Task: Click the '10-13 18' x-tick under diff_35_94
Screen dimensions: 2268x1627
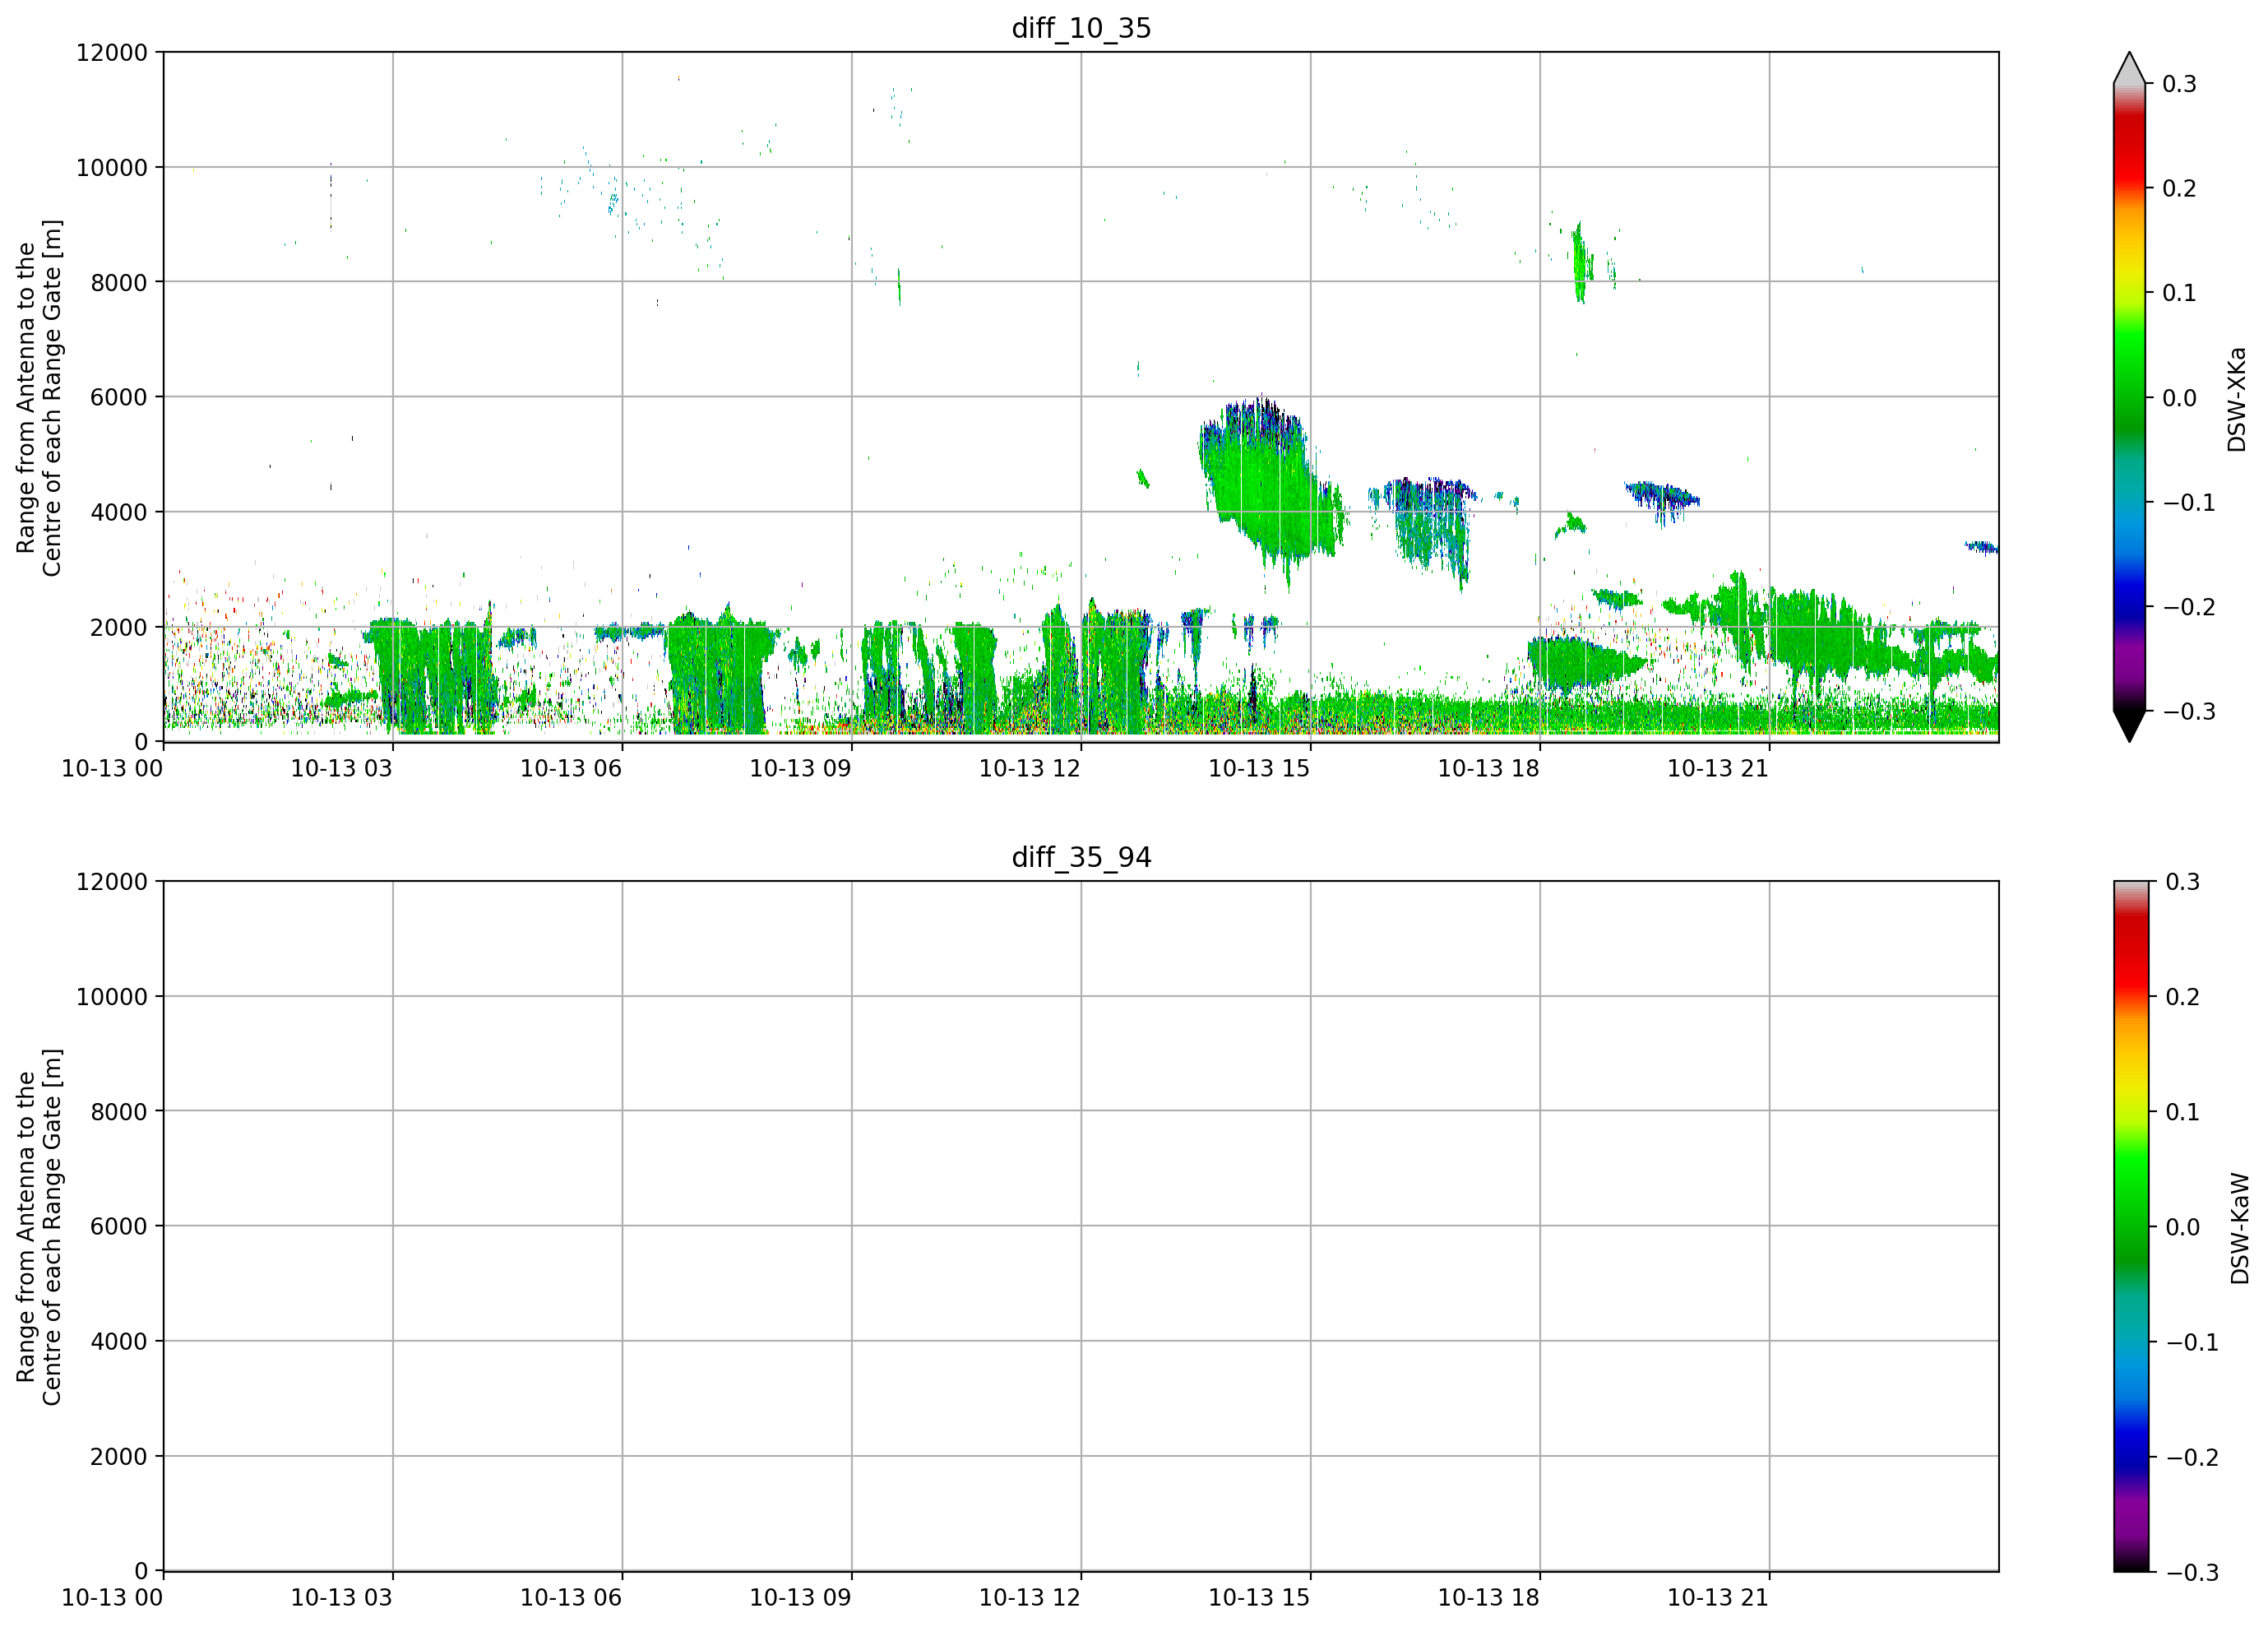Action: (x=1488, y=1597)
